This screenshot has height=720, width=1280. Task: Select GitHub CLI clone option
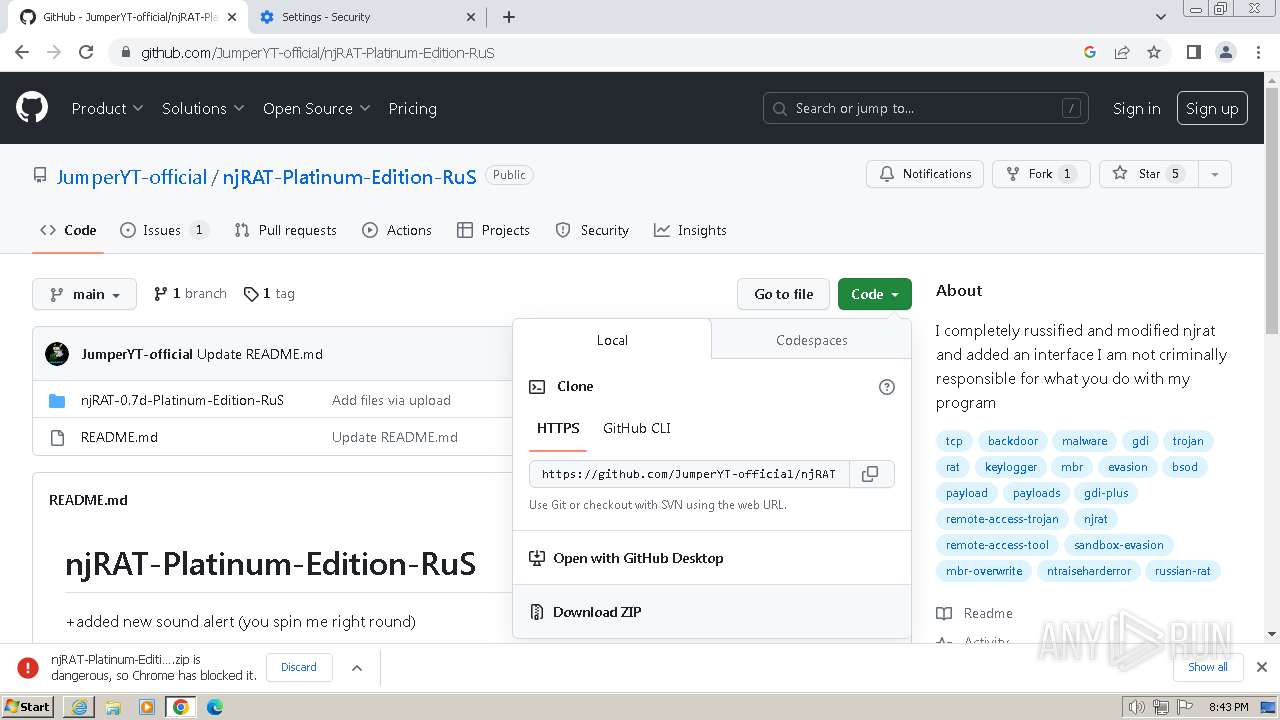tap(636, 428)
